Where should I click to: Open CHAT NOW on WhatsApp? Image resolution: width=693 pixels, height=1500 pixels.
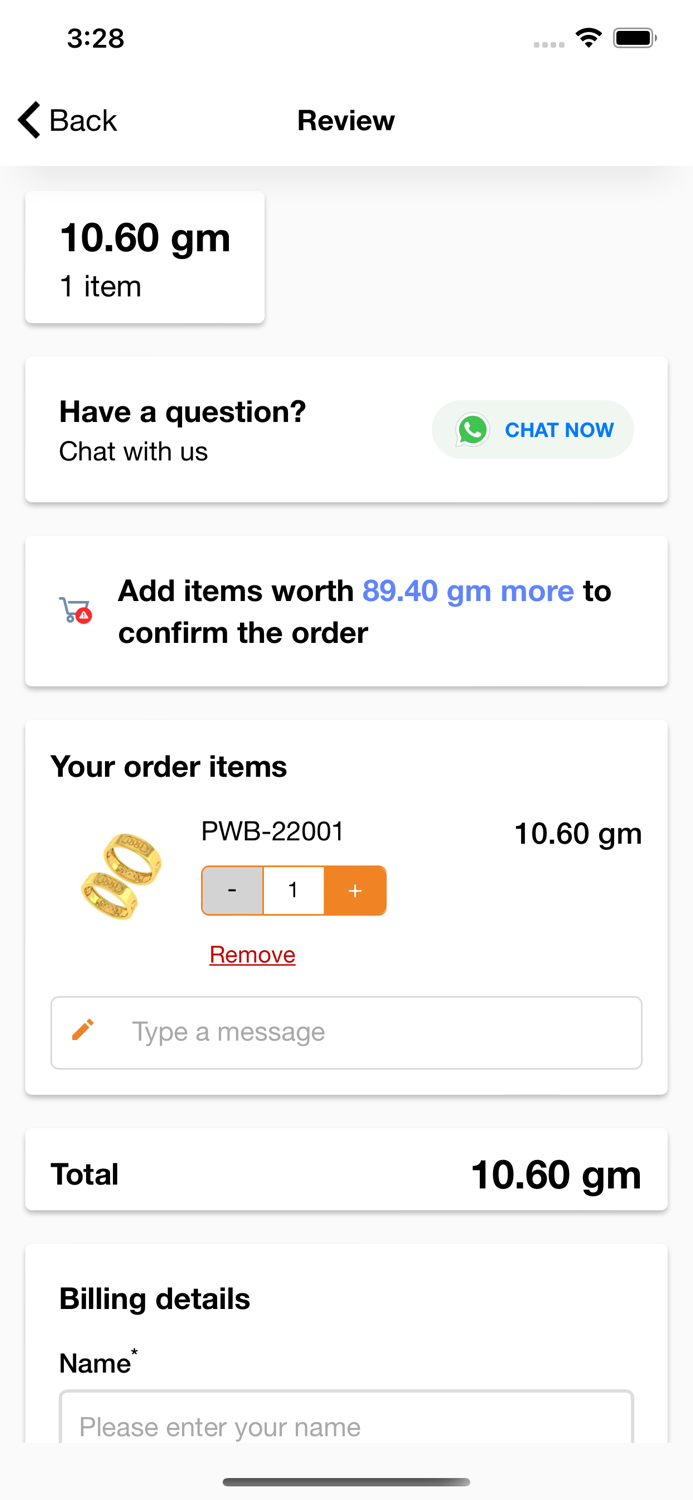[x=533, y=430]
